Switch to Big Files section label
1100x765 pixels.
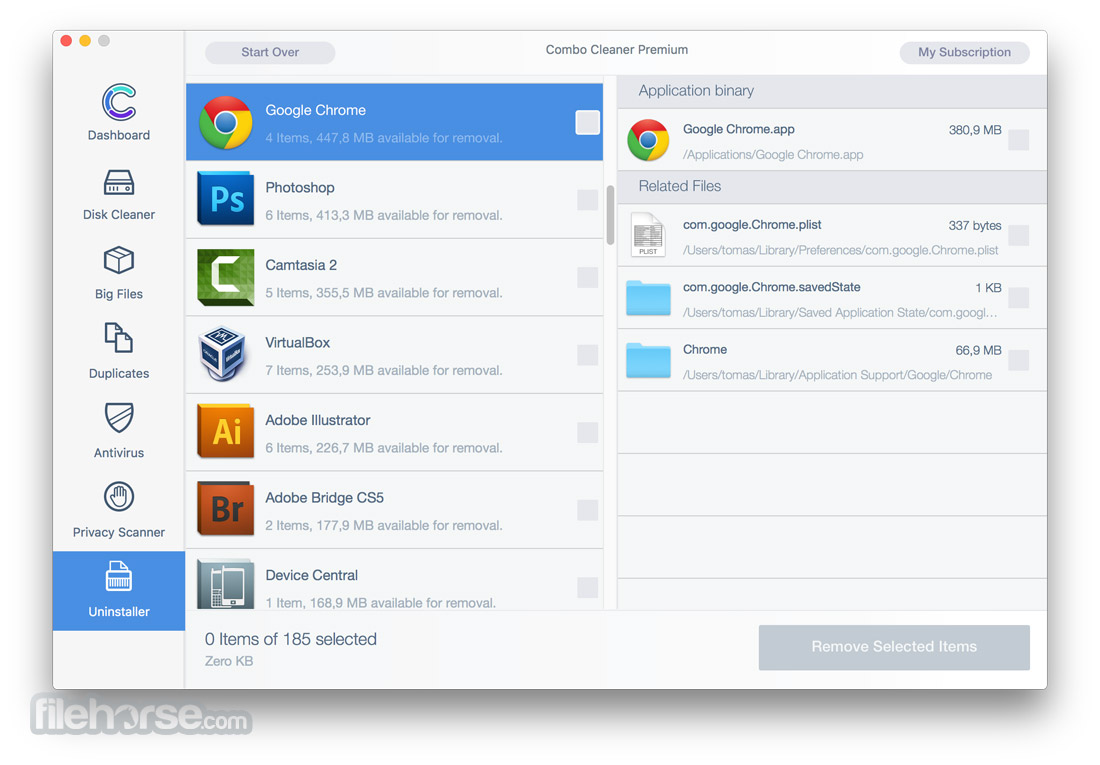[119, 293]
